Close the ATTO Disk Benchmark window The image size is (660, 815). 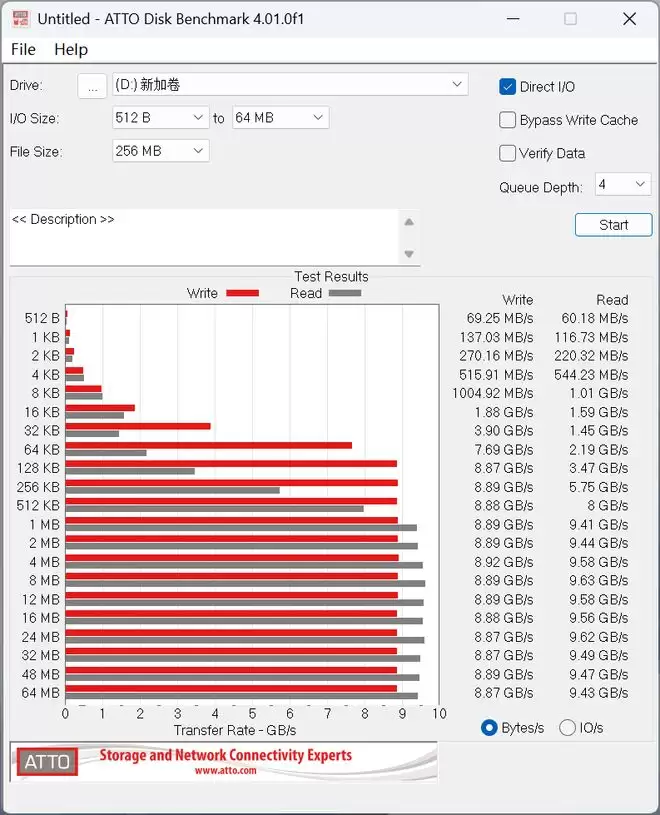pyautogui.click(x=629, y=19)
